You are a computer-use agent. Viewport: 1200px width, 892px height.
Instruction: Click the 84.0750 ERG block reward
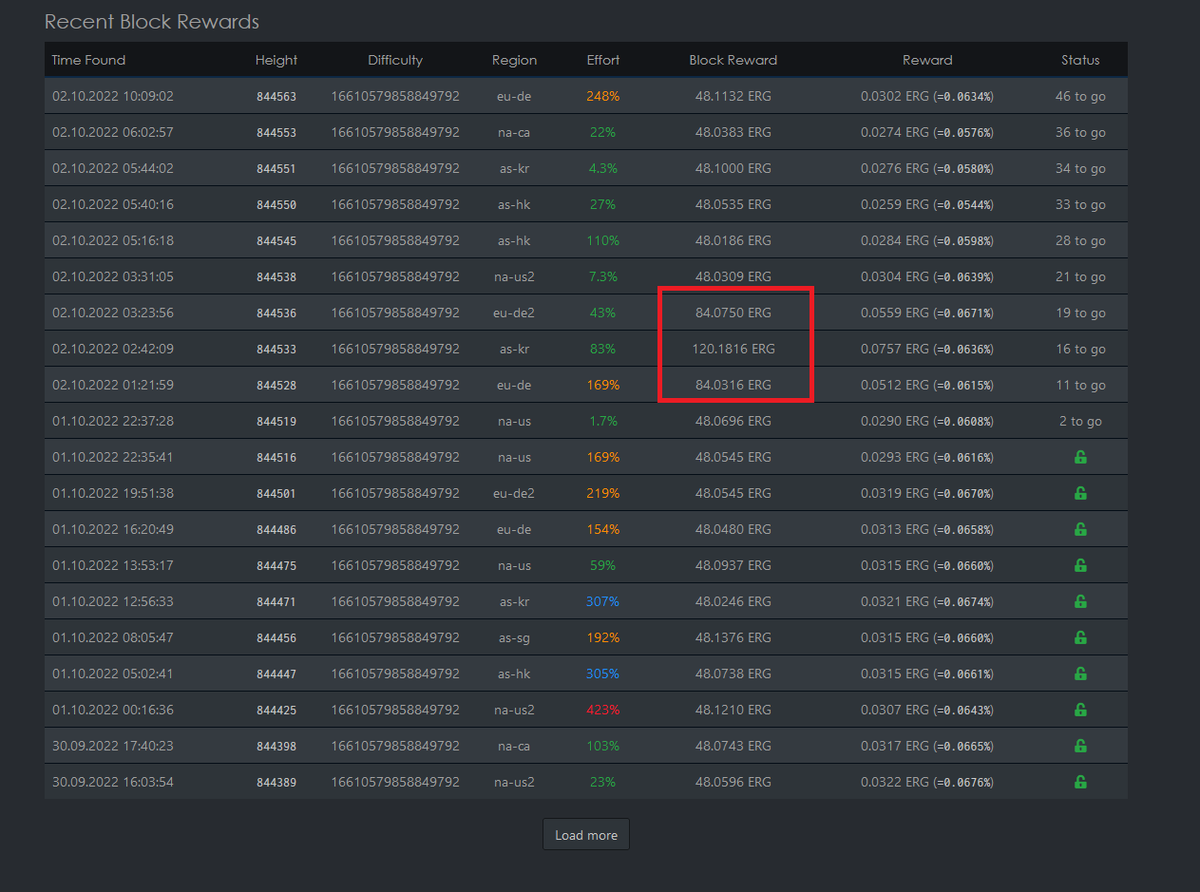click(x=733, y=313)
